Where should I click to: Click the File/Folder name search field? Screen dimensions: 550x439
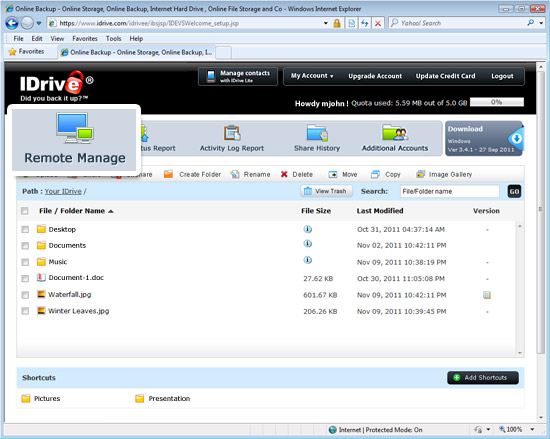pyautogui.click(x=450, y=191)
